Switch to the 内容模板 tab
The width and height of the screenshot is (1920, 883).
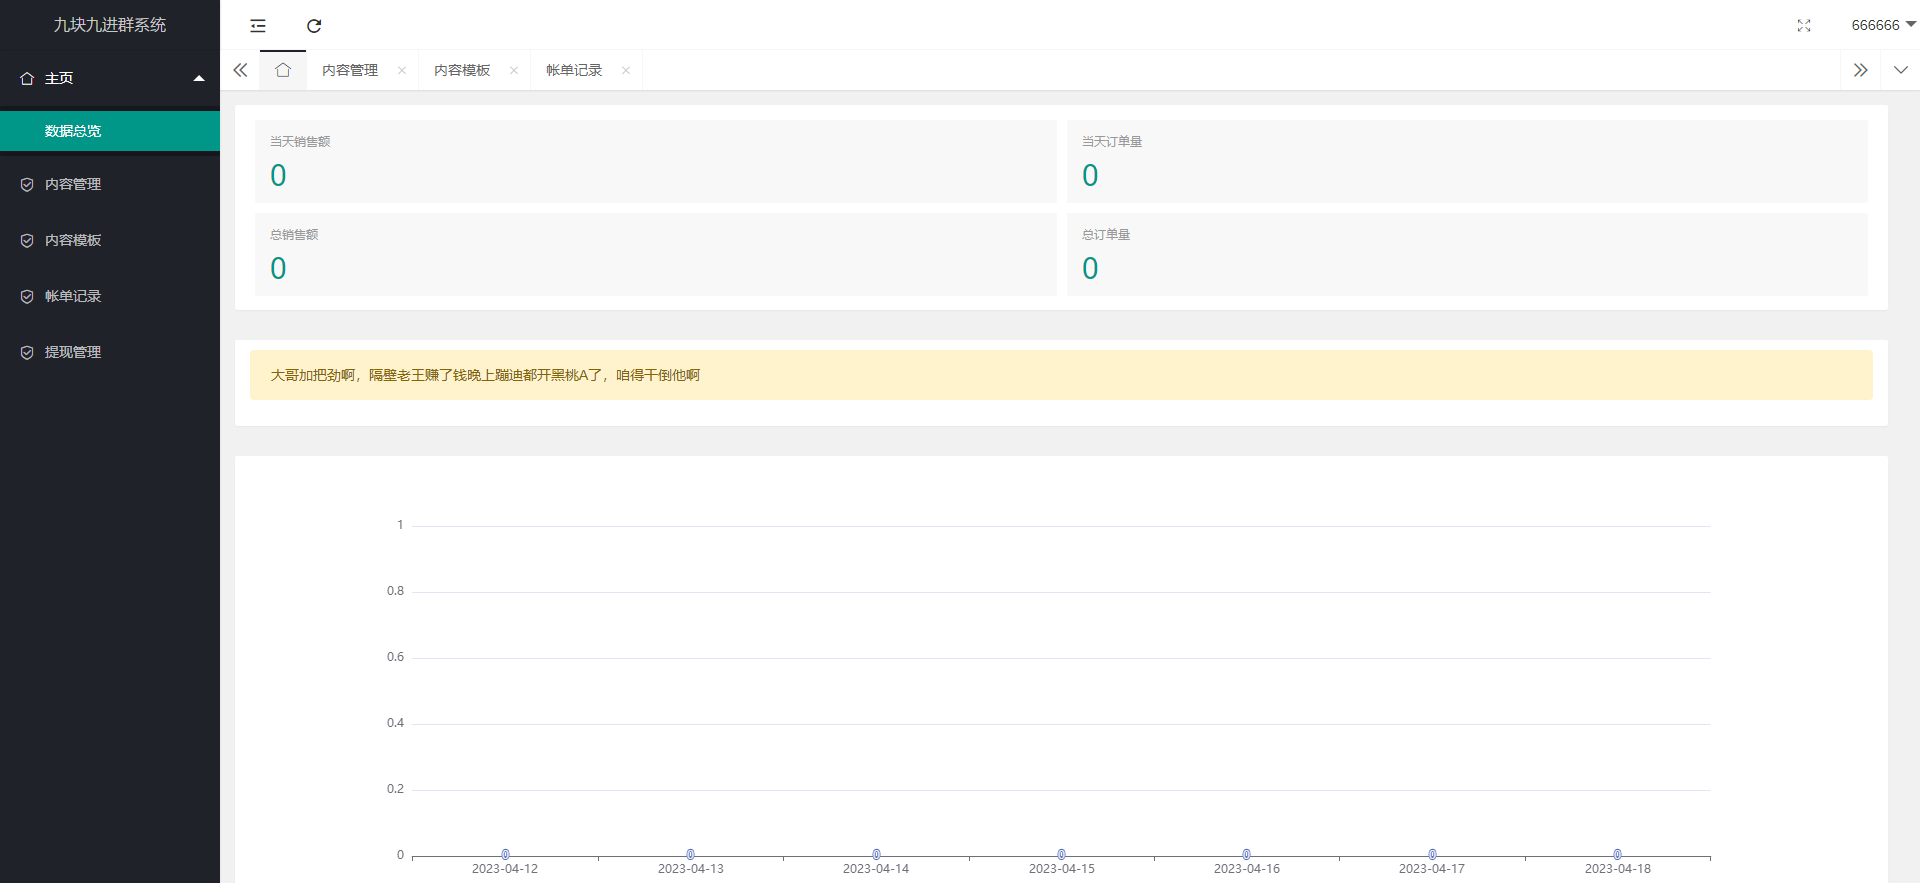click(462, 70)
